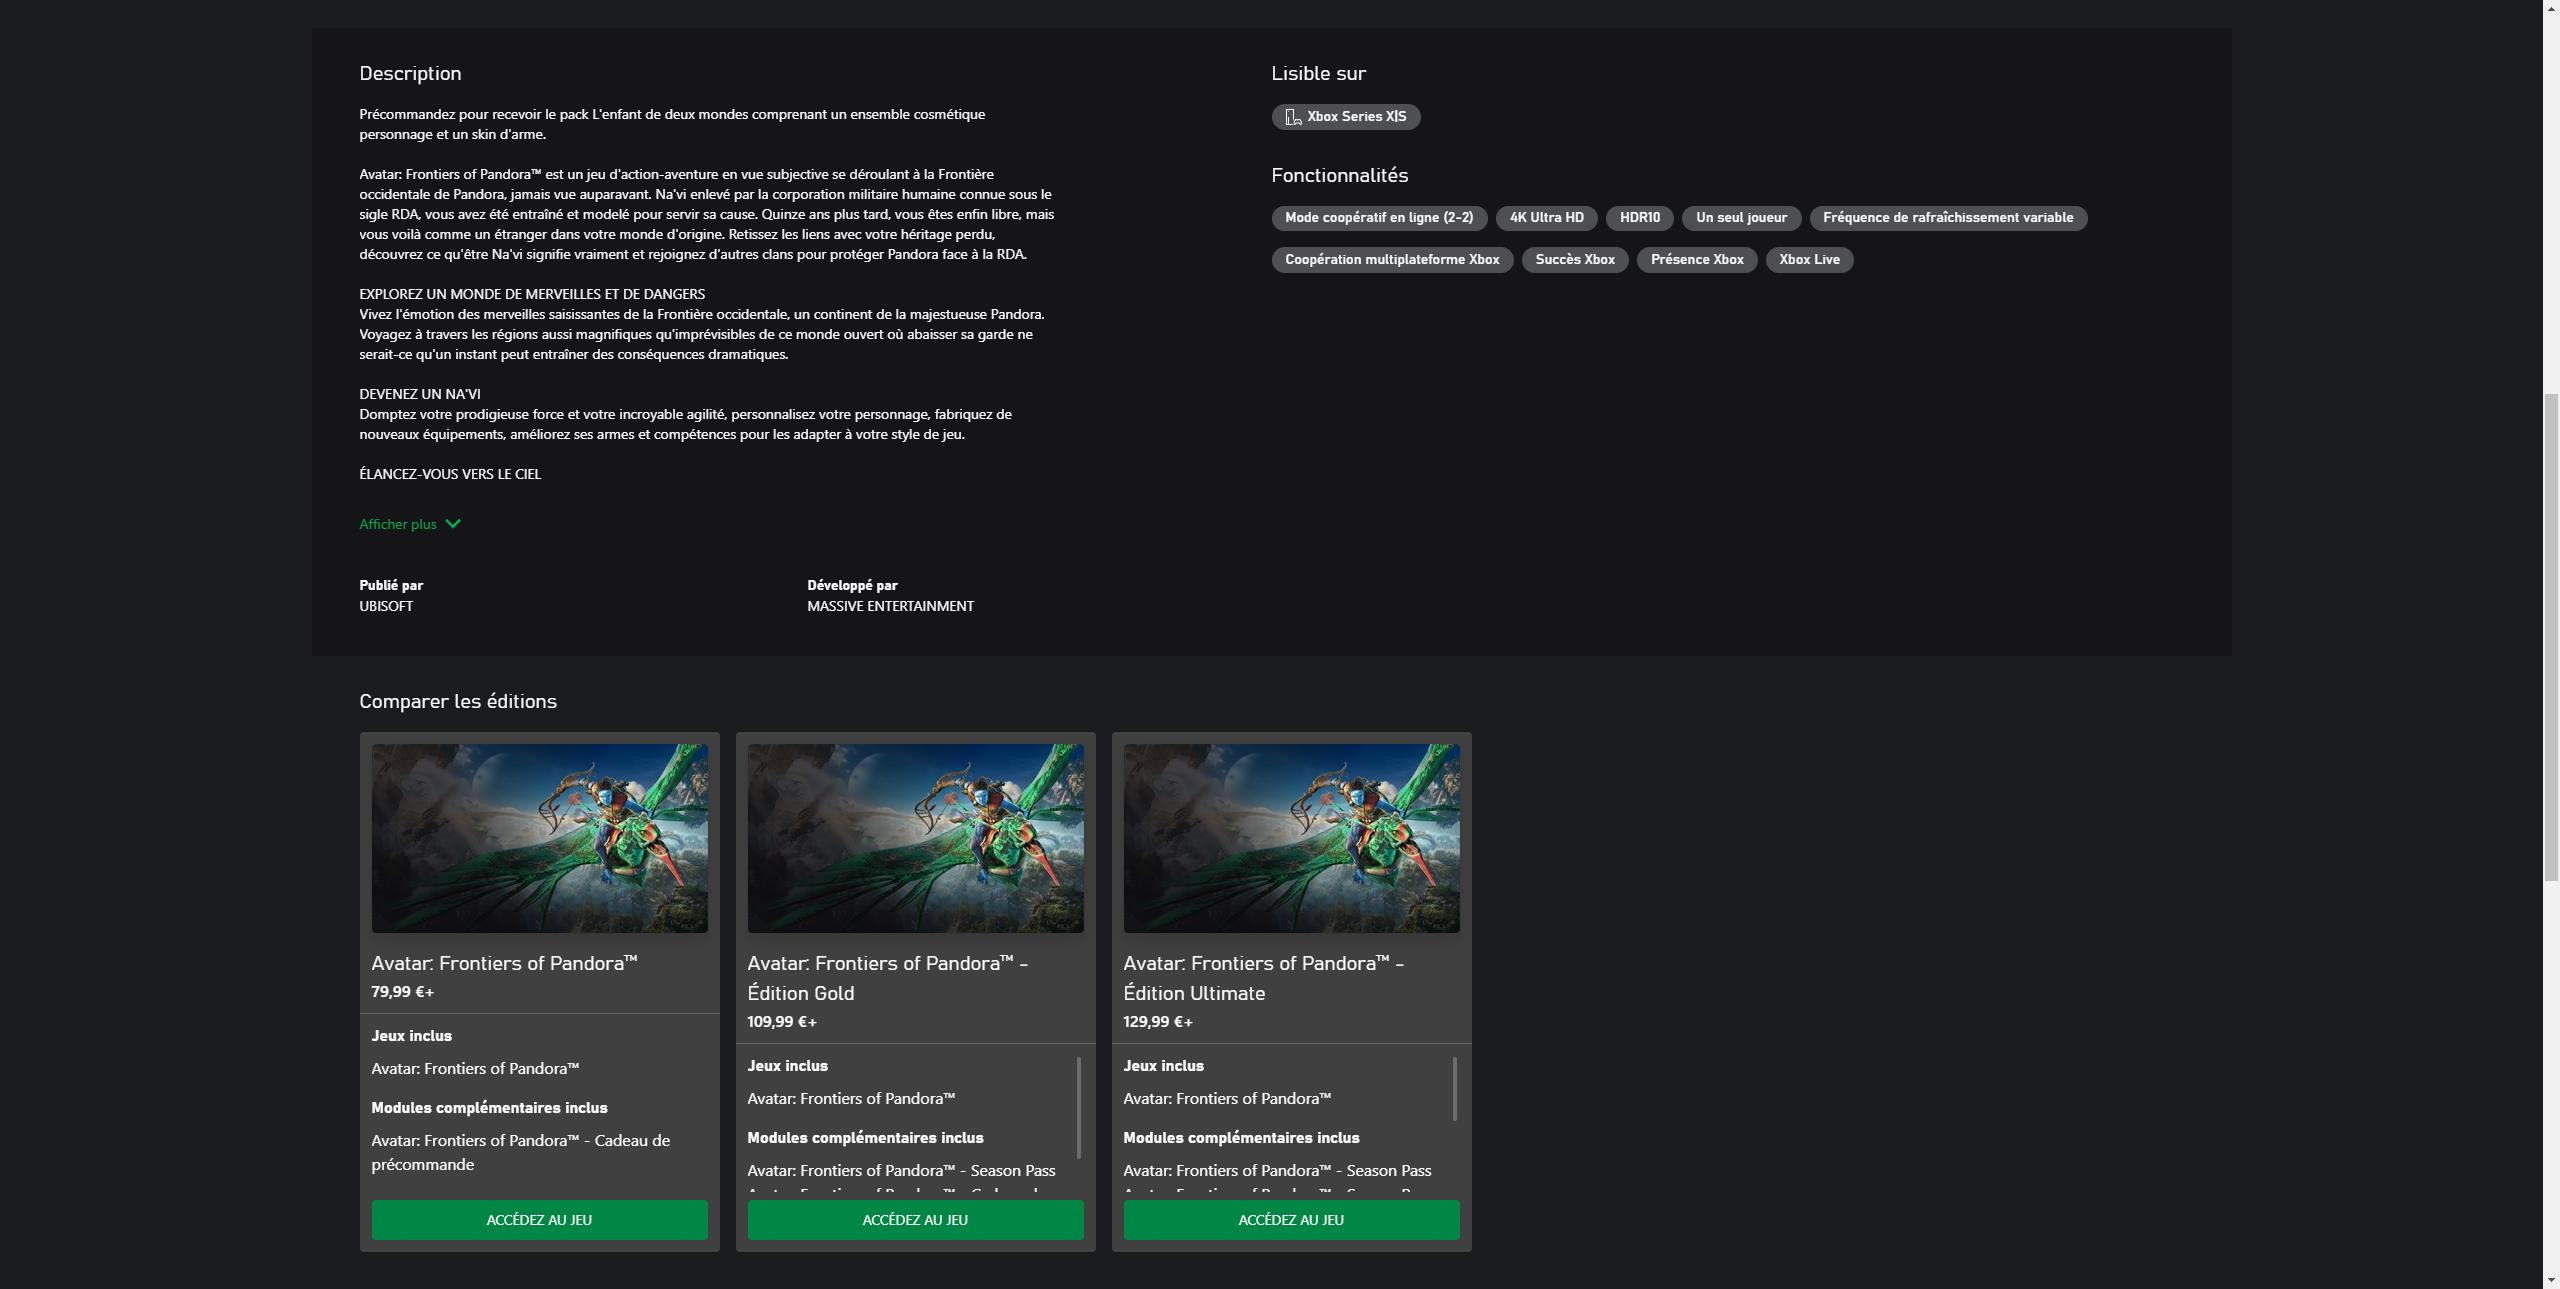Click 'ACCÉDEZ AU JEU' on the standard edition
Screen dimensions: 2560x1289
(x=539, y=1219)
